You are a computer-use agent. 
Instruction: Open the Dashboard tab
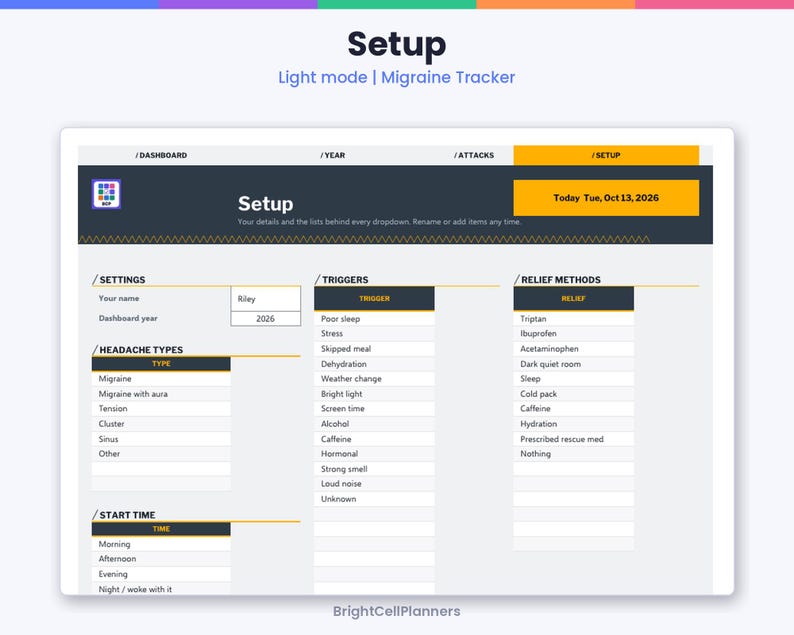pos(161,155)
